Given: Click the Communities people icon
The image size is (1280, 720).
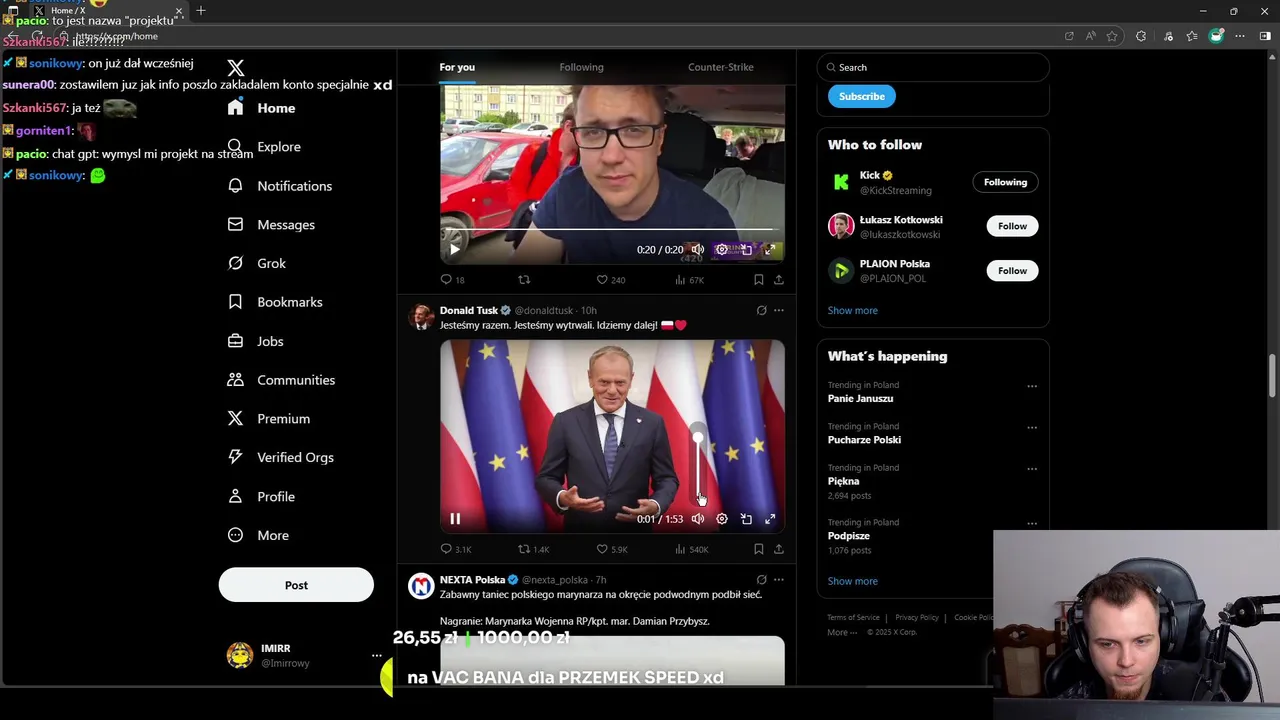Looking at the screenshot, I should point(235,380).
